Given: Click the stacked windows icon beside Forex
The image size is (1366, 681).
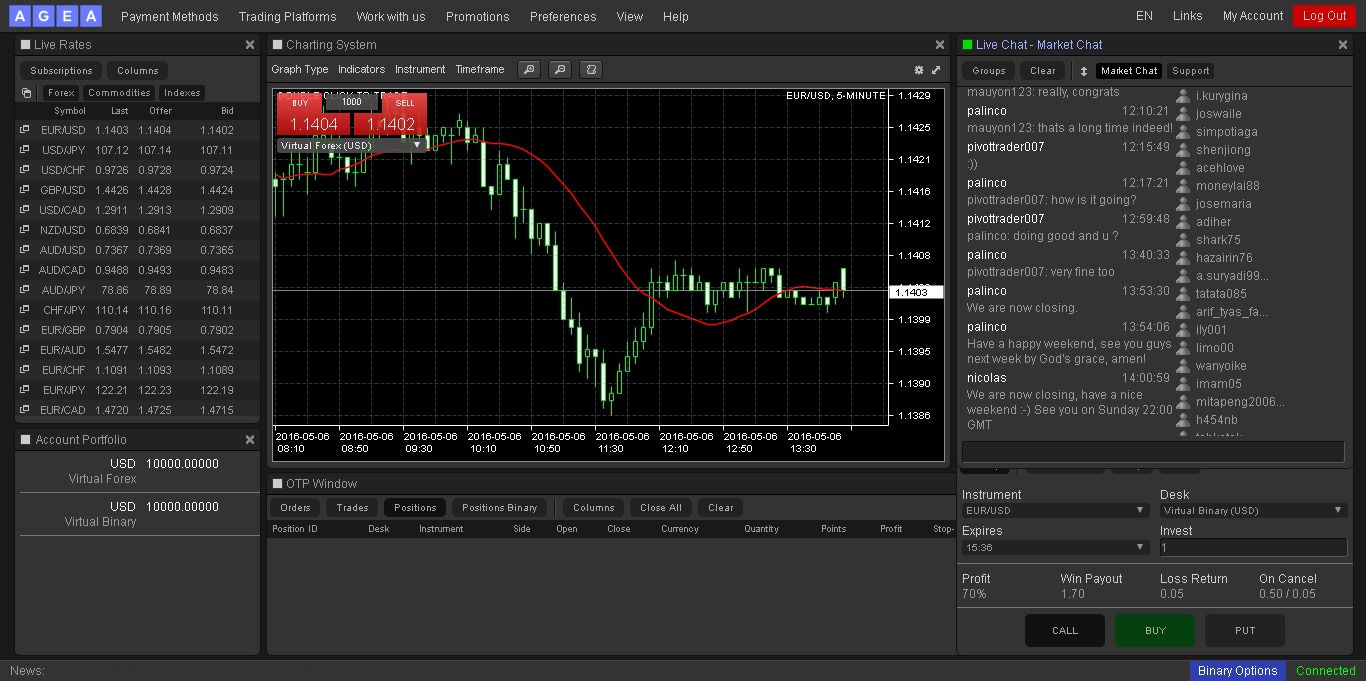Looking at the screenshot, I should (27, 93).
